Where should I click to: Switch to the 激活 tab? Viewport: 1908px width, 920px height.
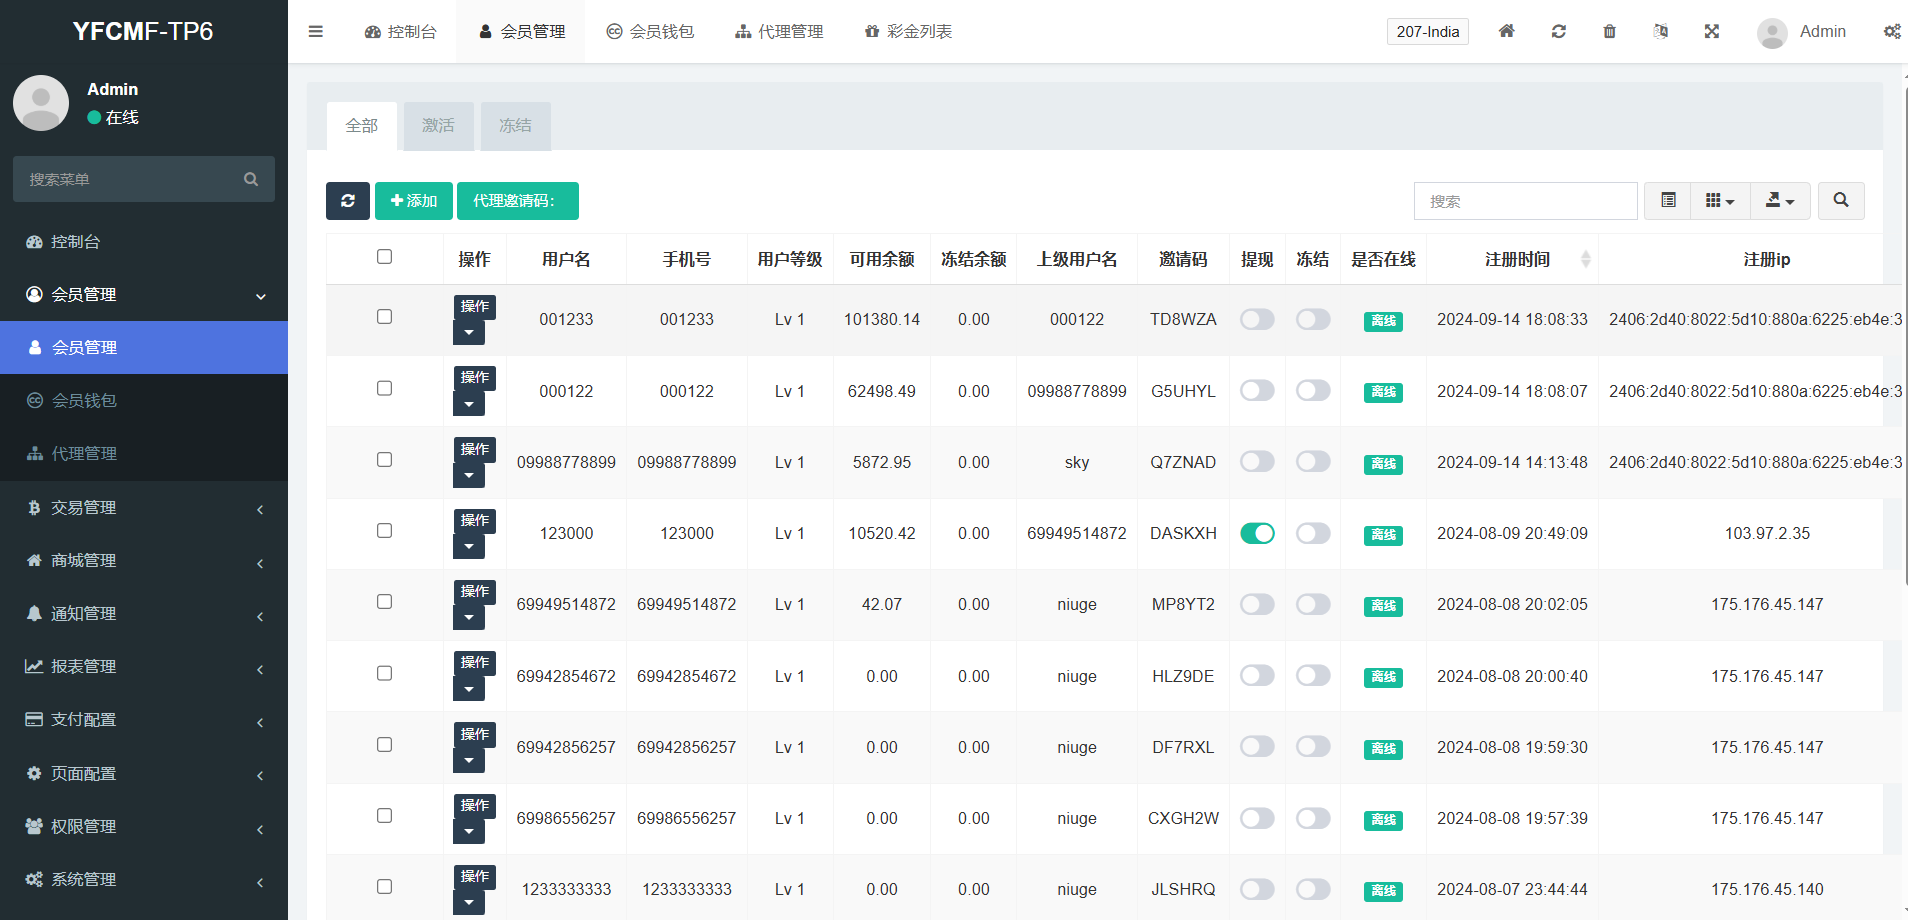click(x=438, y=126)
